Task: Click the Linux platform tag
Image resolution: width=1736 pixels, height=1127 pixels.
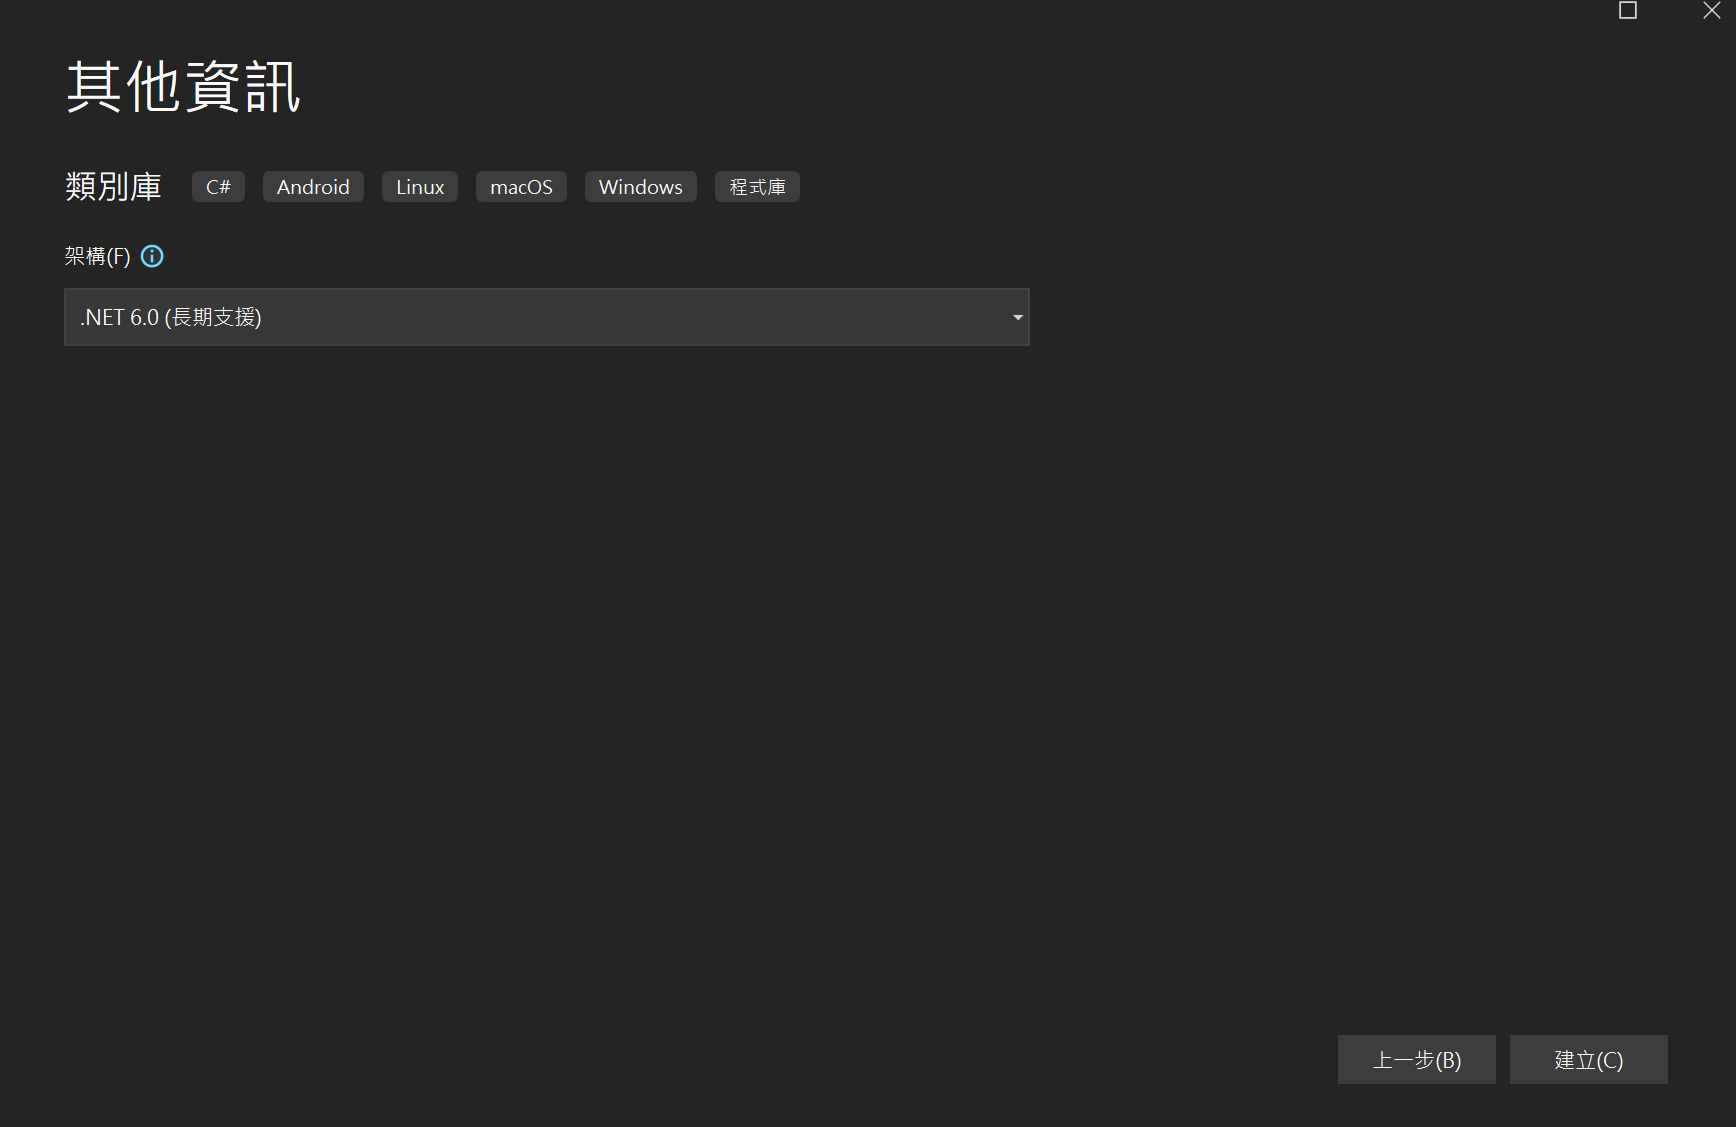Action: [x=420, y=187]
